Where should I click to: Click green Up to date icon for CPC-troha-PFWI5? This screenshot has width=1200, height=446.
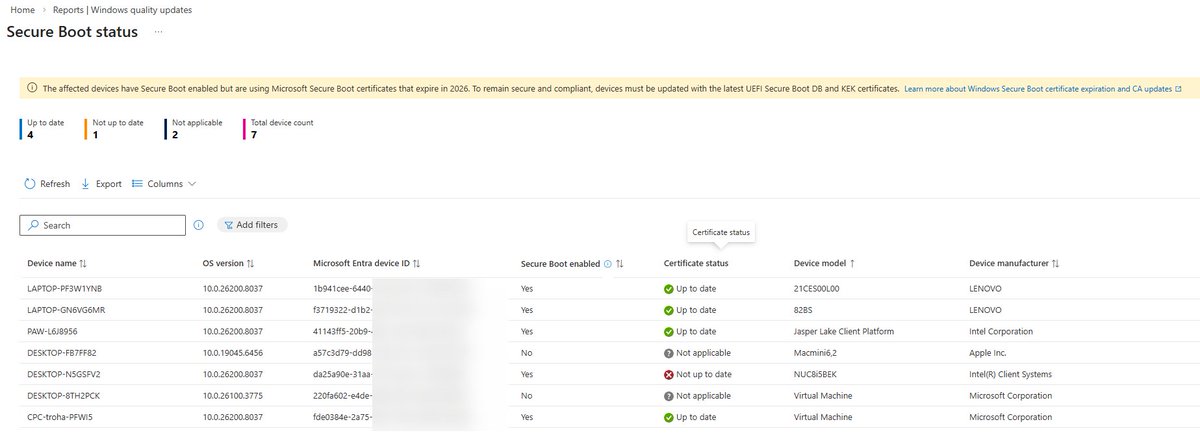[669, 417]
